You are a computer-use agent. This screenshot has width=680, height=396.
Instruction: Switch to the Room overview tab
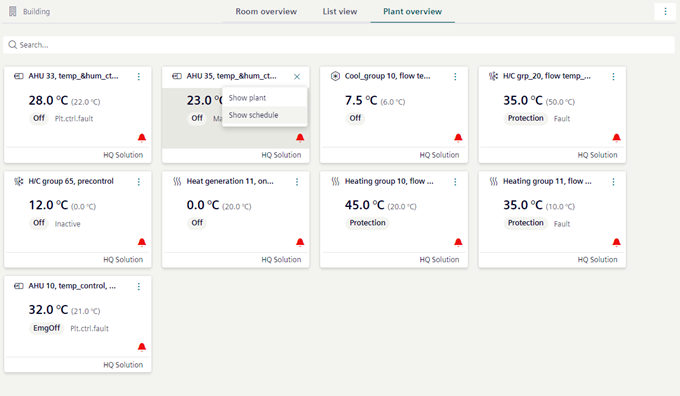coord(266,12)
